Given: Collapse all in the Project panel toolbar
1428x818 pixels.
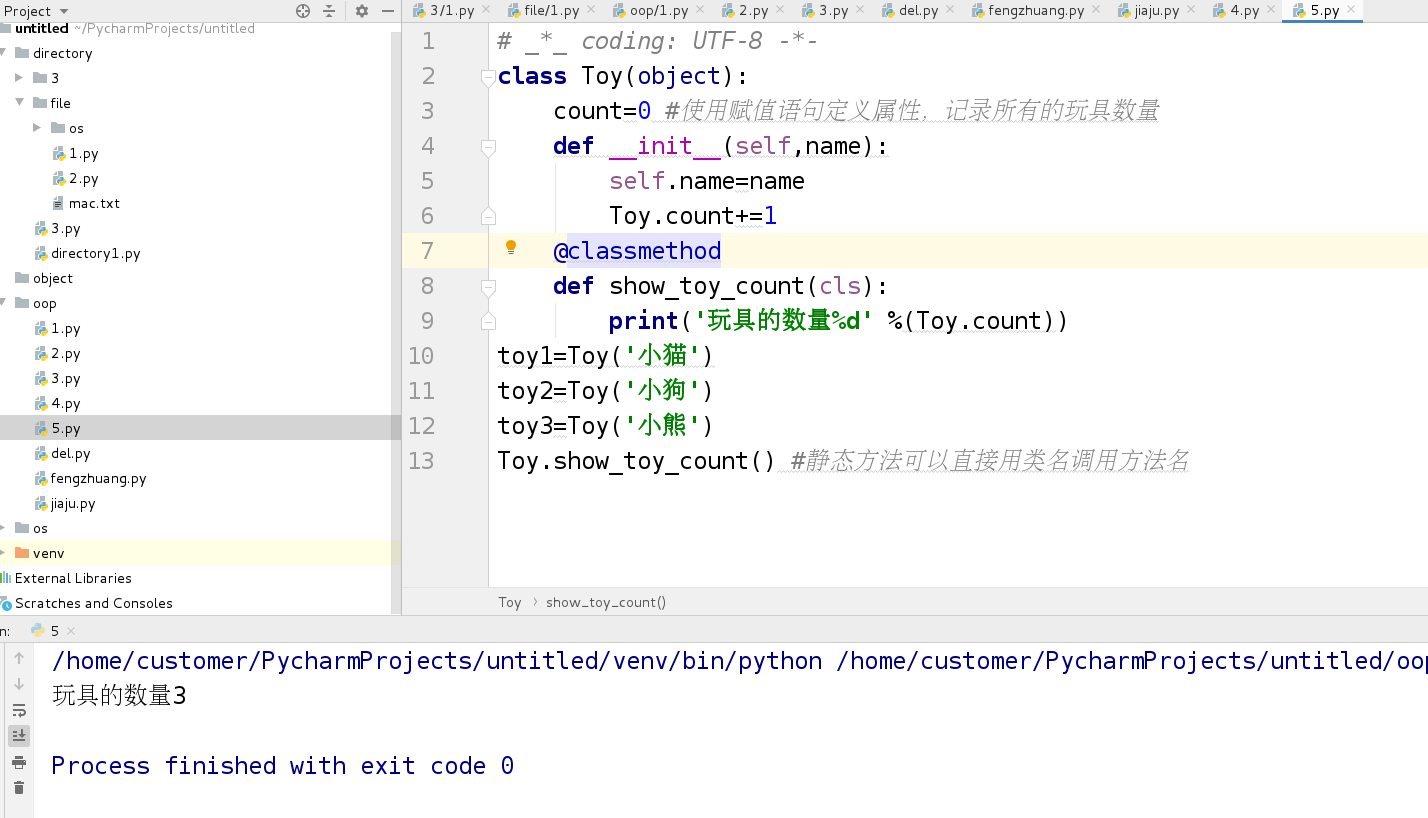Looking at the screenshot, I should pos(329,11).
